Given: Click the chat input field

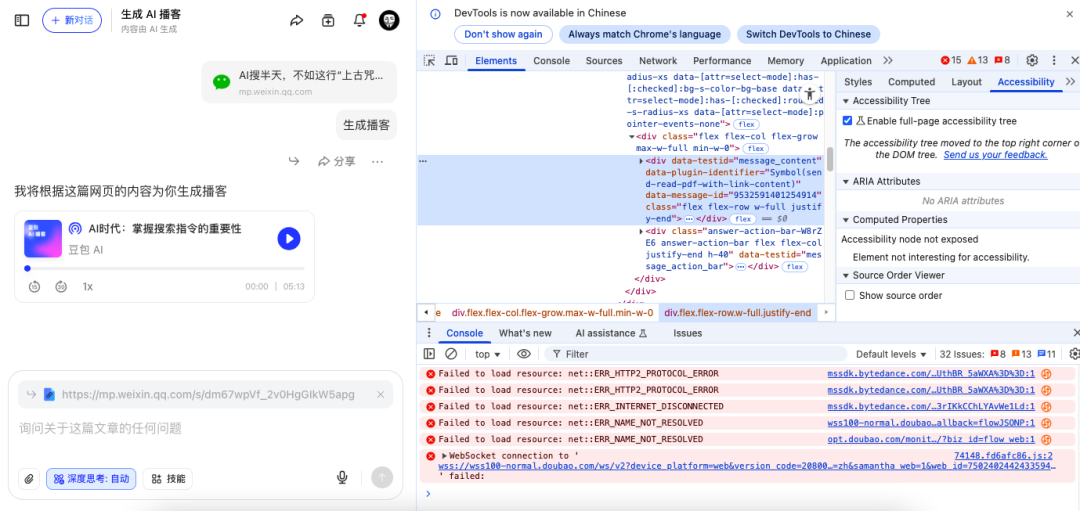Looking at the screenshot, I should 205,428.
